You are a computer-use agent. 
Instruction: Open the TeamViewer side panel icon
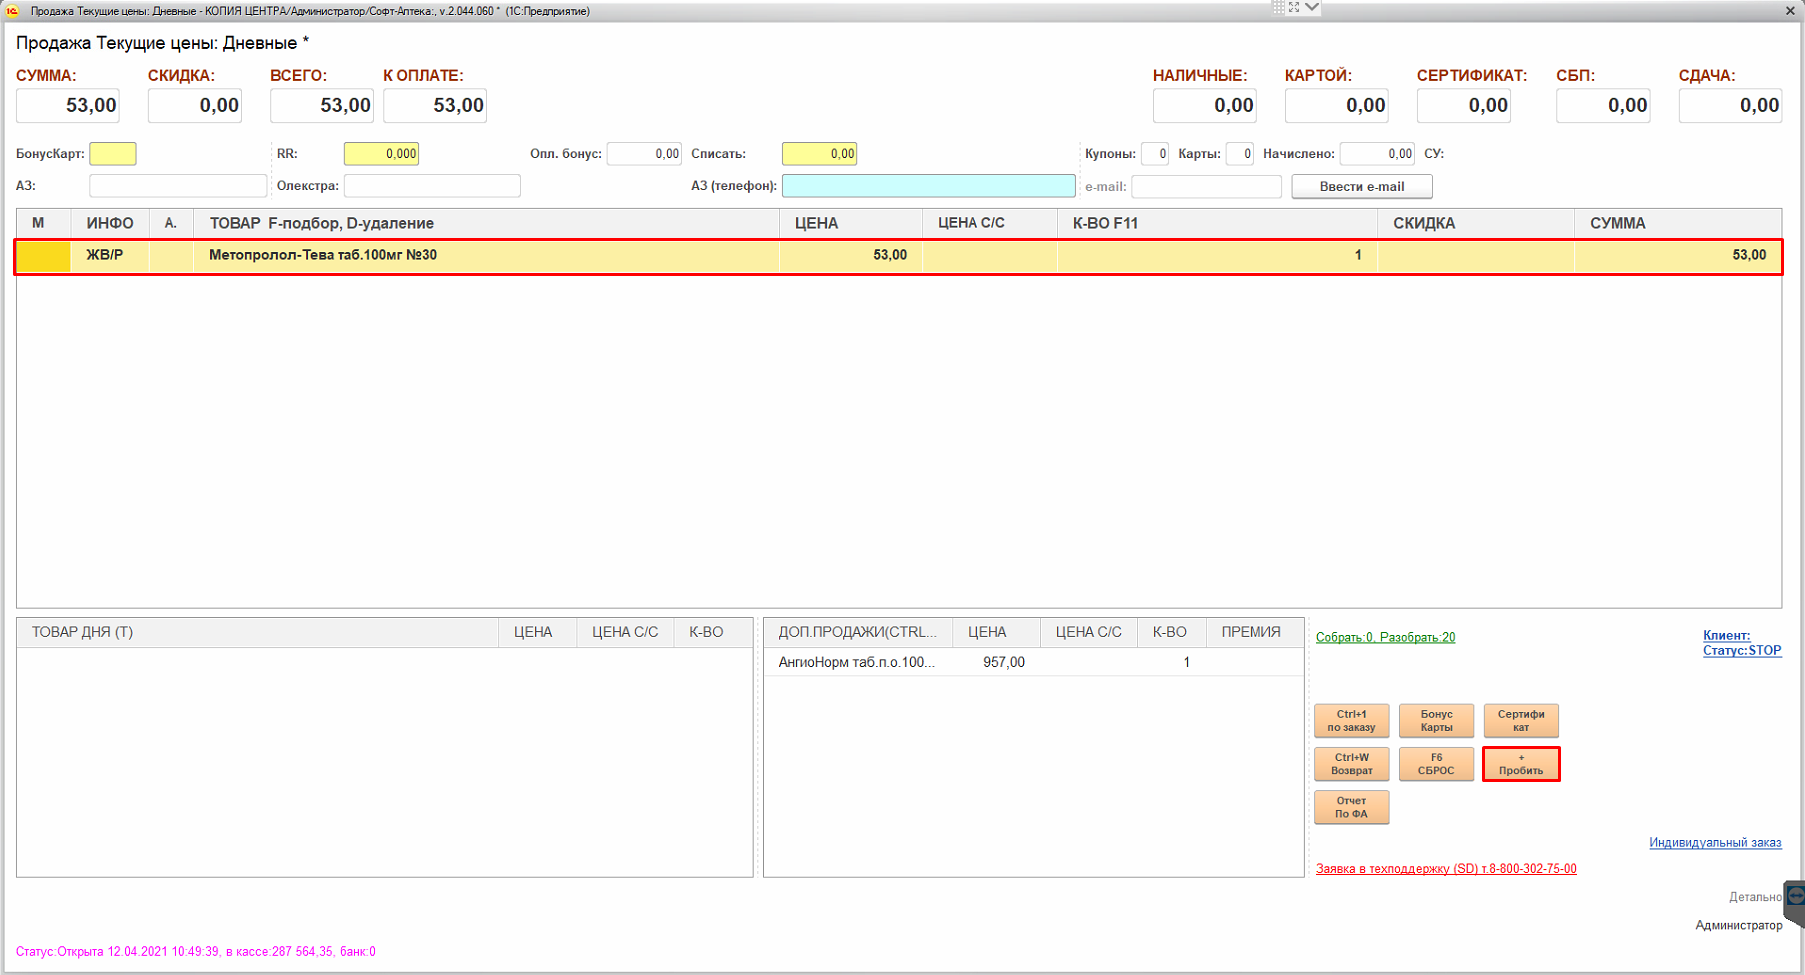pyautogui.click(x=1795, y=897)
